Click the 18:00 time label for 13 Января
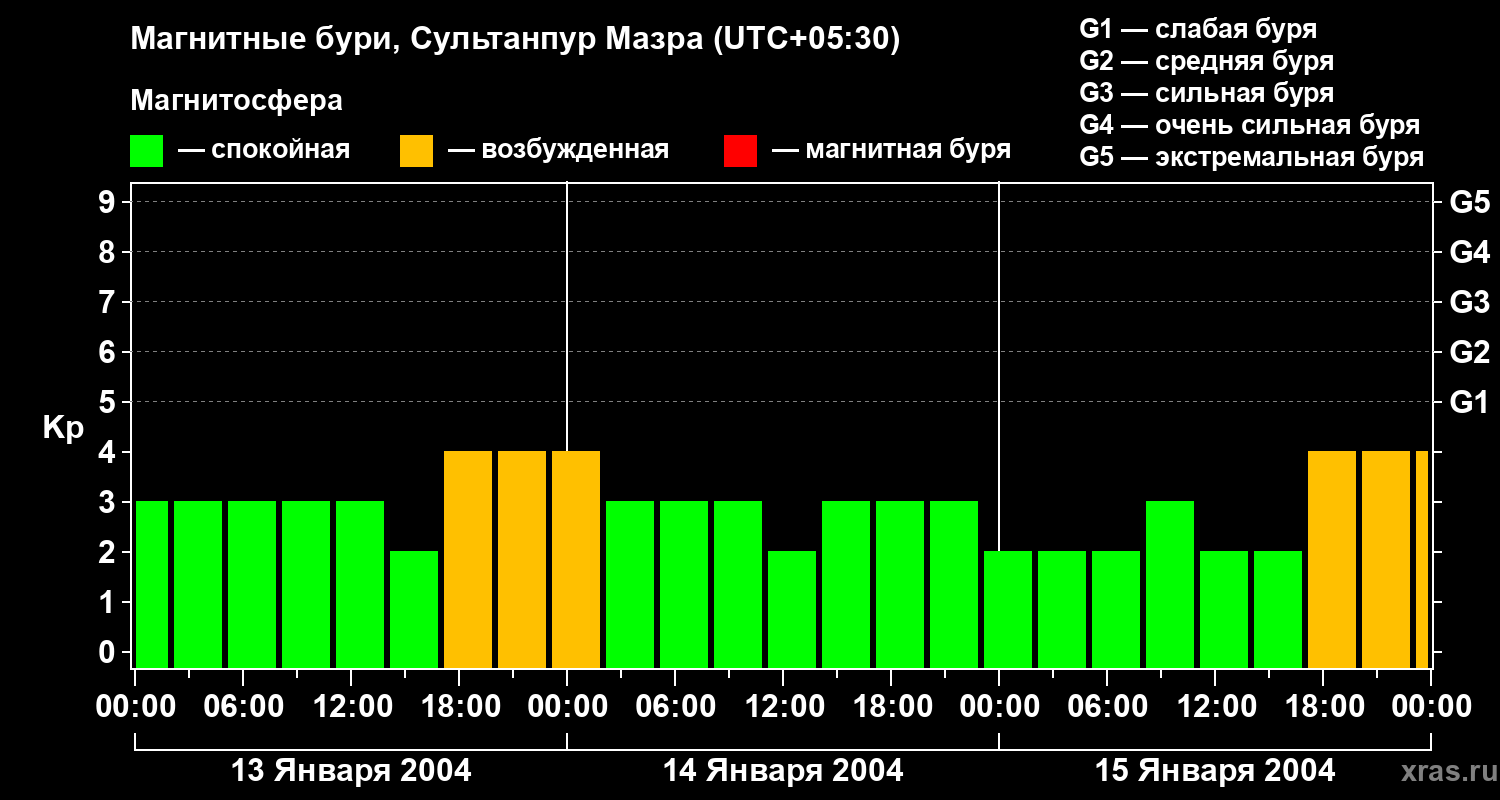This screenshot has height=800, width=1500. click(x=459, y=706)
